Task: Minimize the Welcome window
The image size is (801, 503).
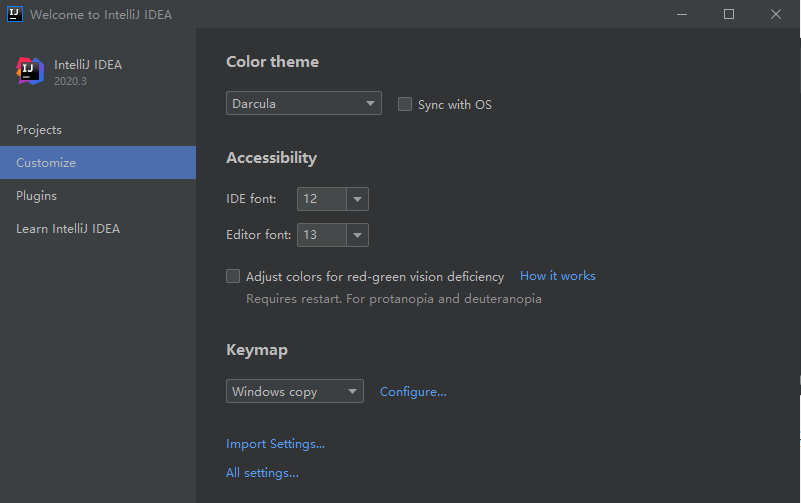Action: 682,14
